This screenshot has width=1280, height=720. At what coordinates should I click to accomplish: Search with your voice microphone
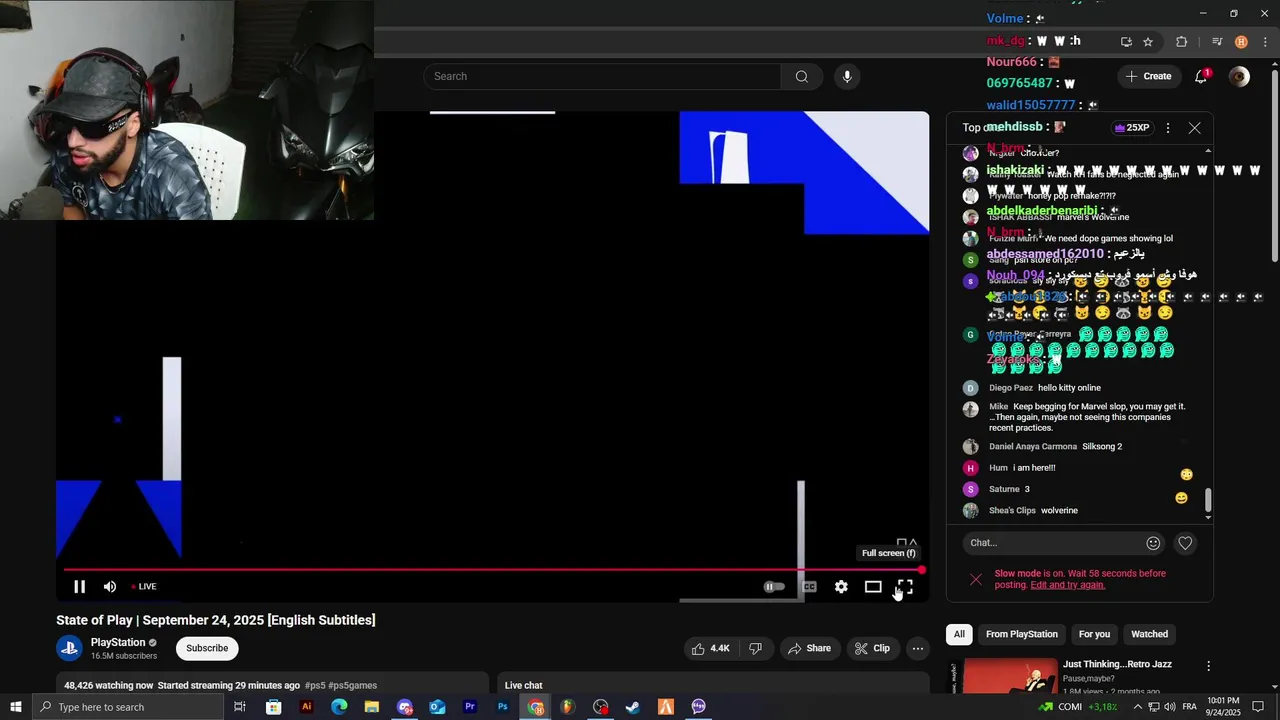(x=847, y=76)
